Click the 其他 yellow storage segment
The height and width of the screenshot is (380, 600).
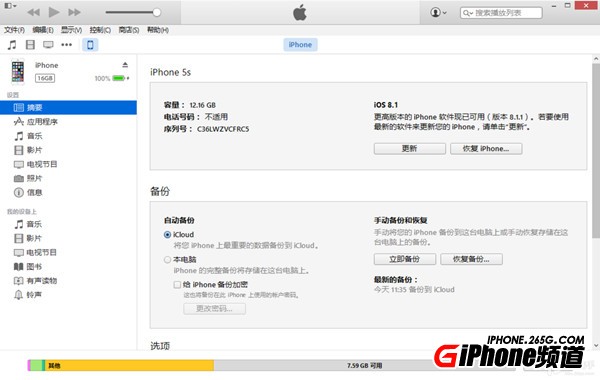click(129, 365)
